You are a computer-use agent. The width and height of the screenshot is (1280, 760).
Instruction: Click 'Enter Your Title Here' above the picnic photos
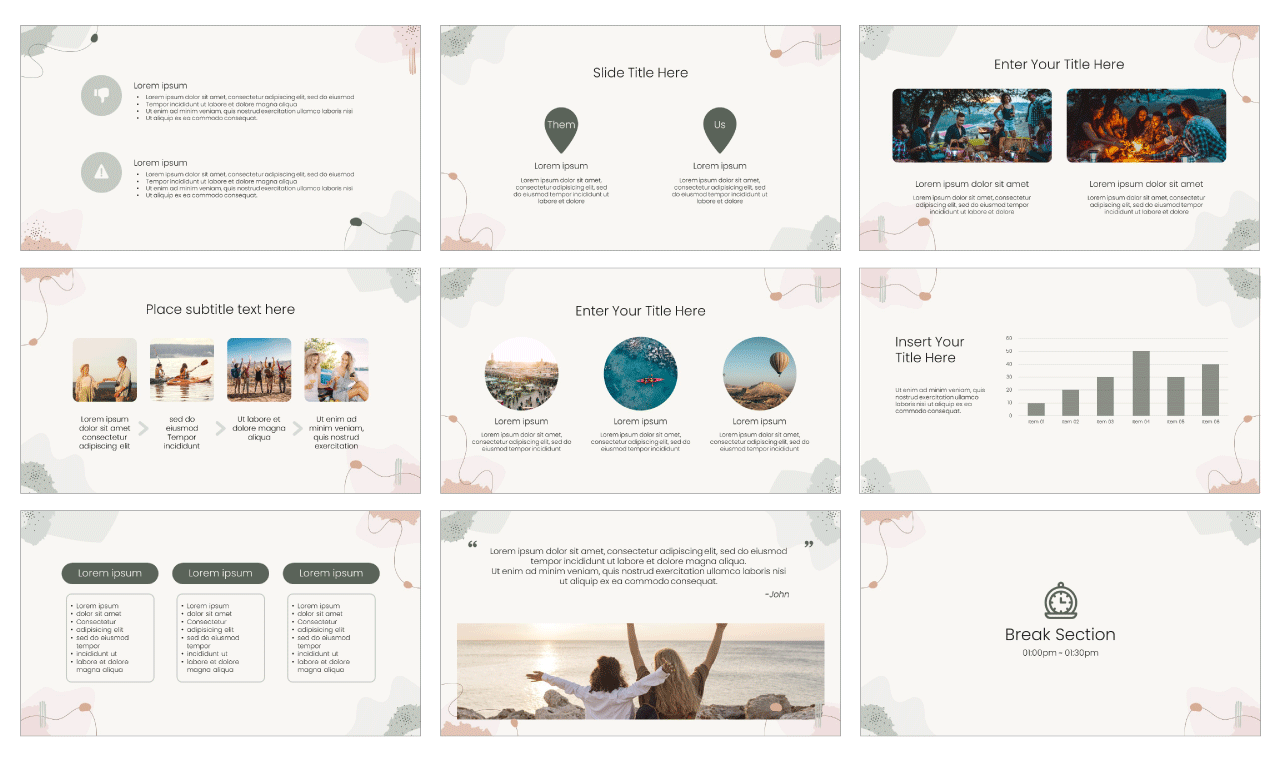pyautogui.click(x=1059, y=64)
